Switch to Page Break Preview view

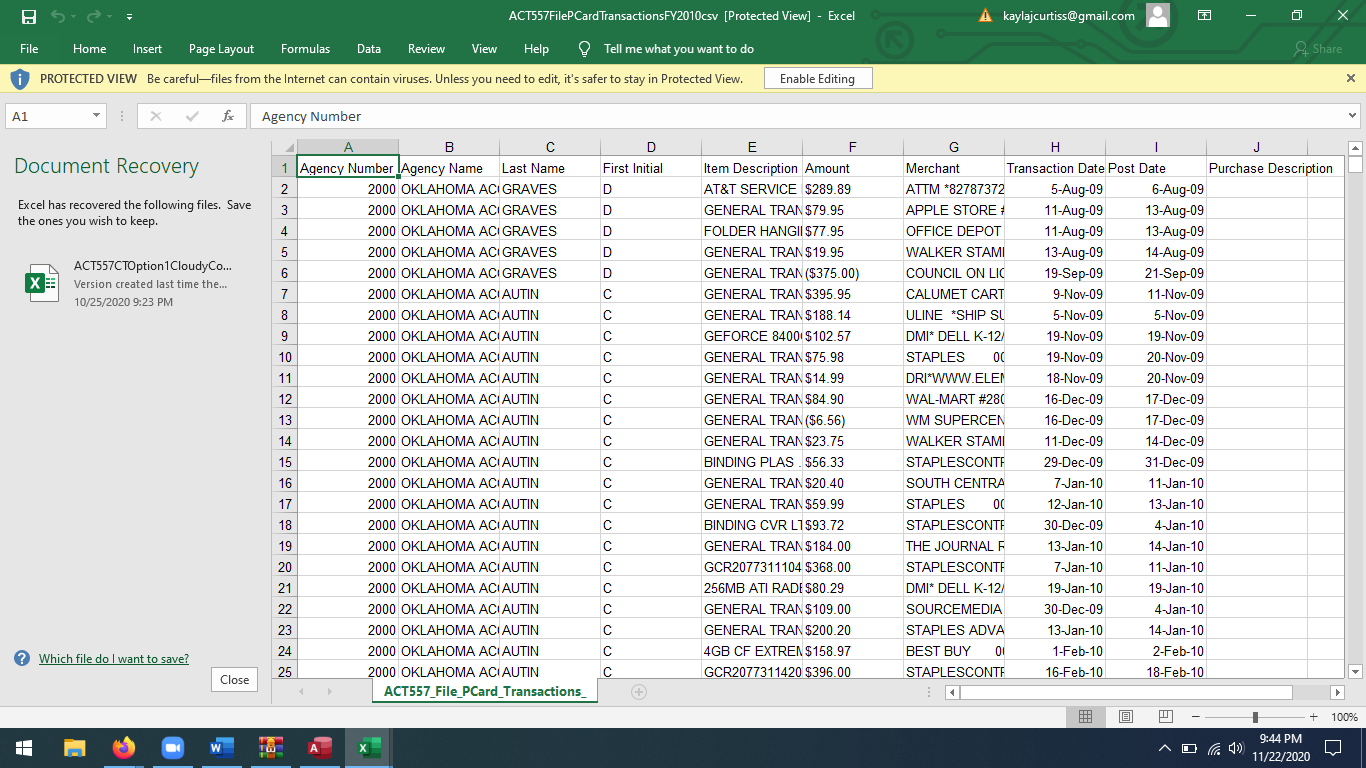tap(1165, 717)
